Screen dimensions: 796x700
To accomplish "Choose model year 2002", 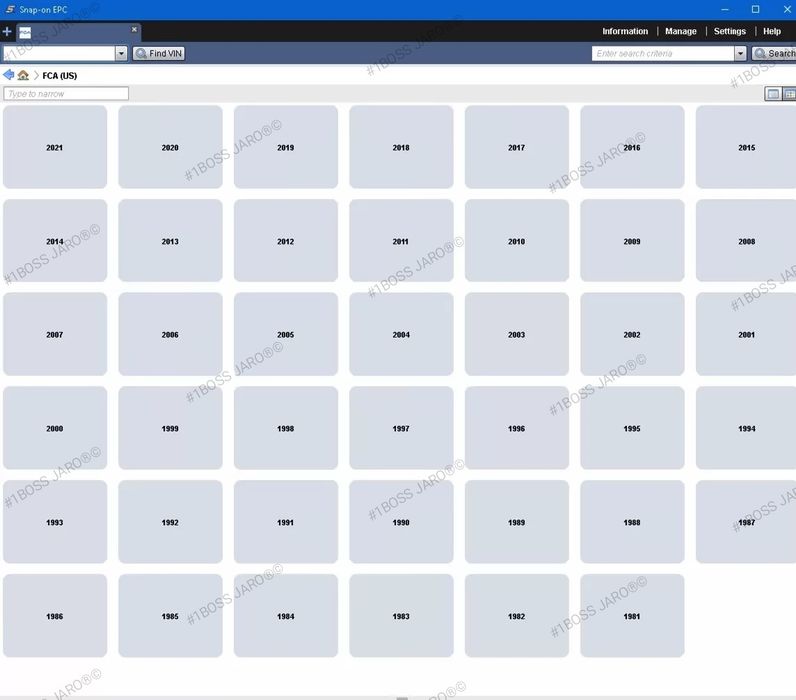I will tap(632, 335).
